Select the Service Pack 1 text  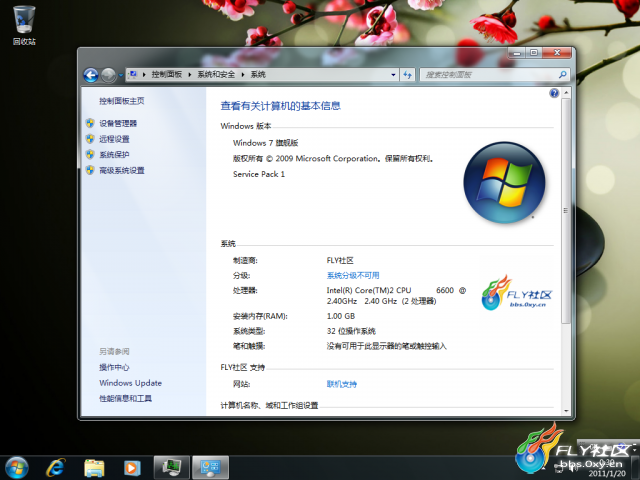tap(259, 174)
